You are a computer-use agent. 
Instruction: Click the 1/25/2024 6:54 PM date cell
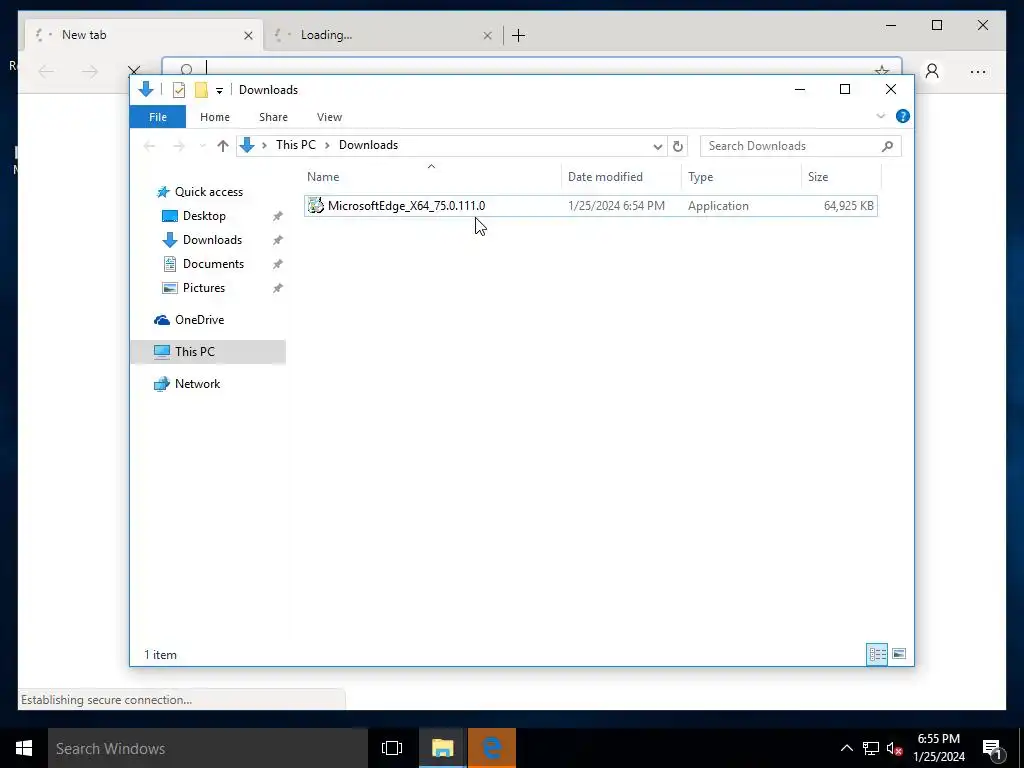pyautogui.click(x=616, y=206)
